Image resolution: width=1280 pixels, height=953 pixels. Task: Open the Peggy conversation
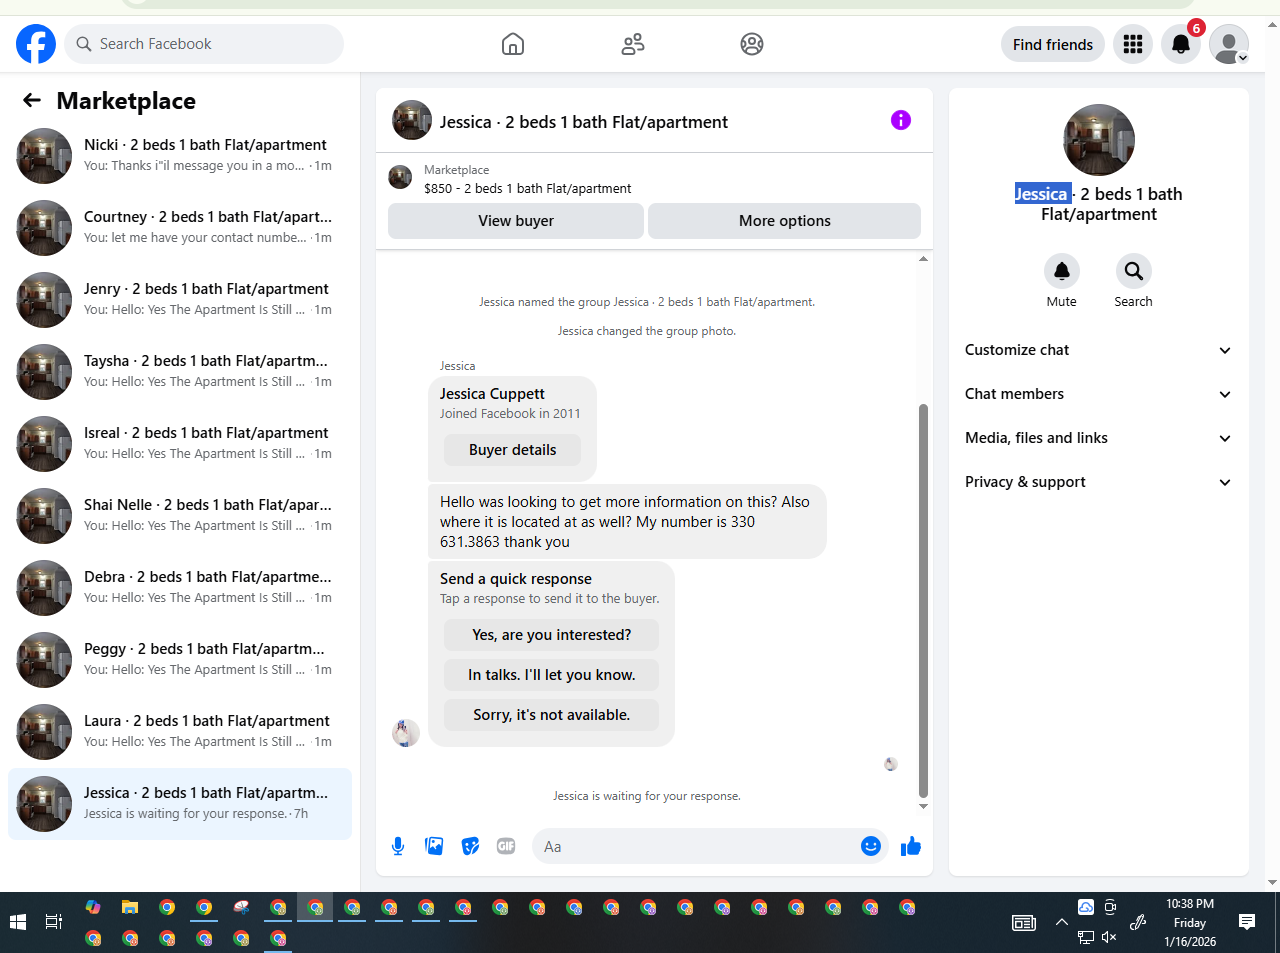pos(180,660)
